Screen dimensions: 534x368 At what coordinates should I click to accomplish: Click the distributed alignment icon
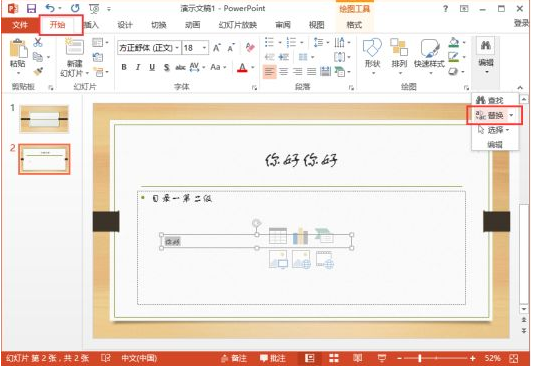[x=326, y=71]
